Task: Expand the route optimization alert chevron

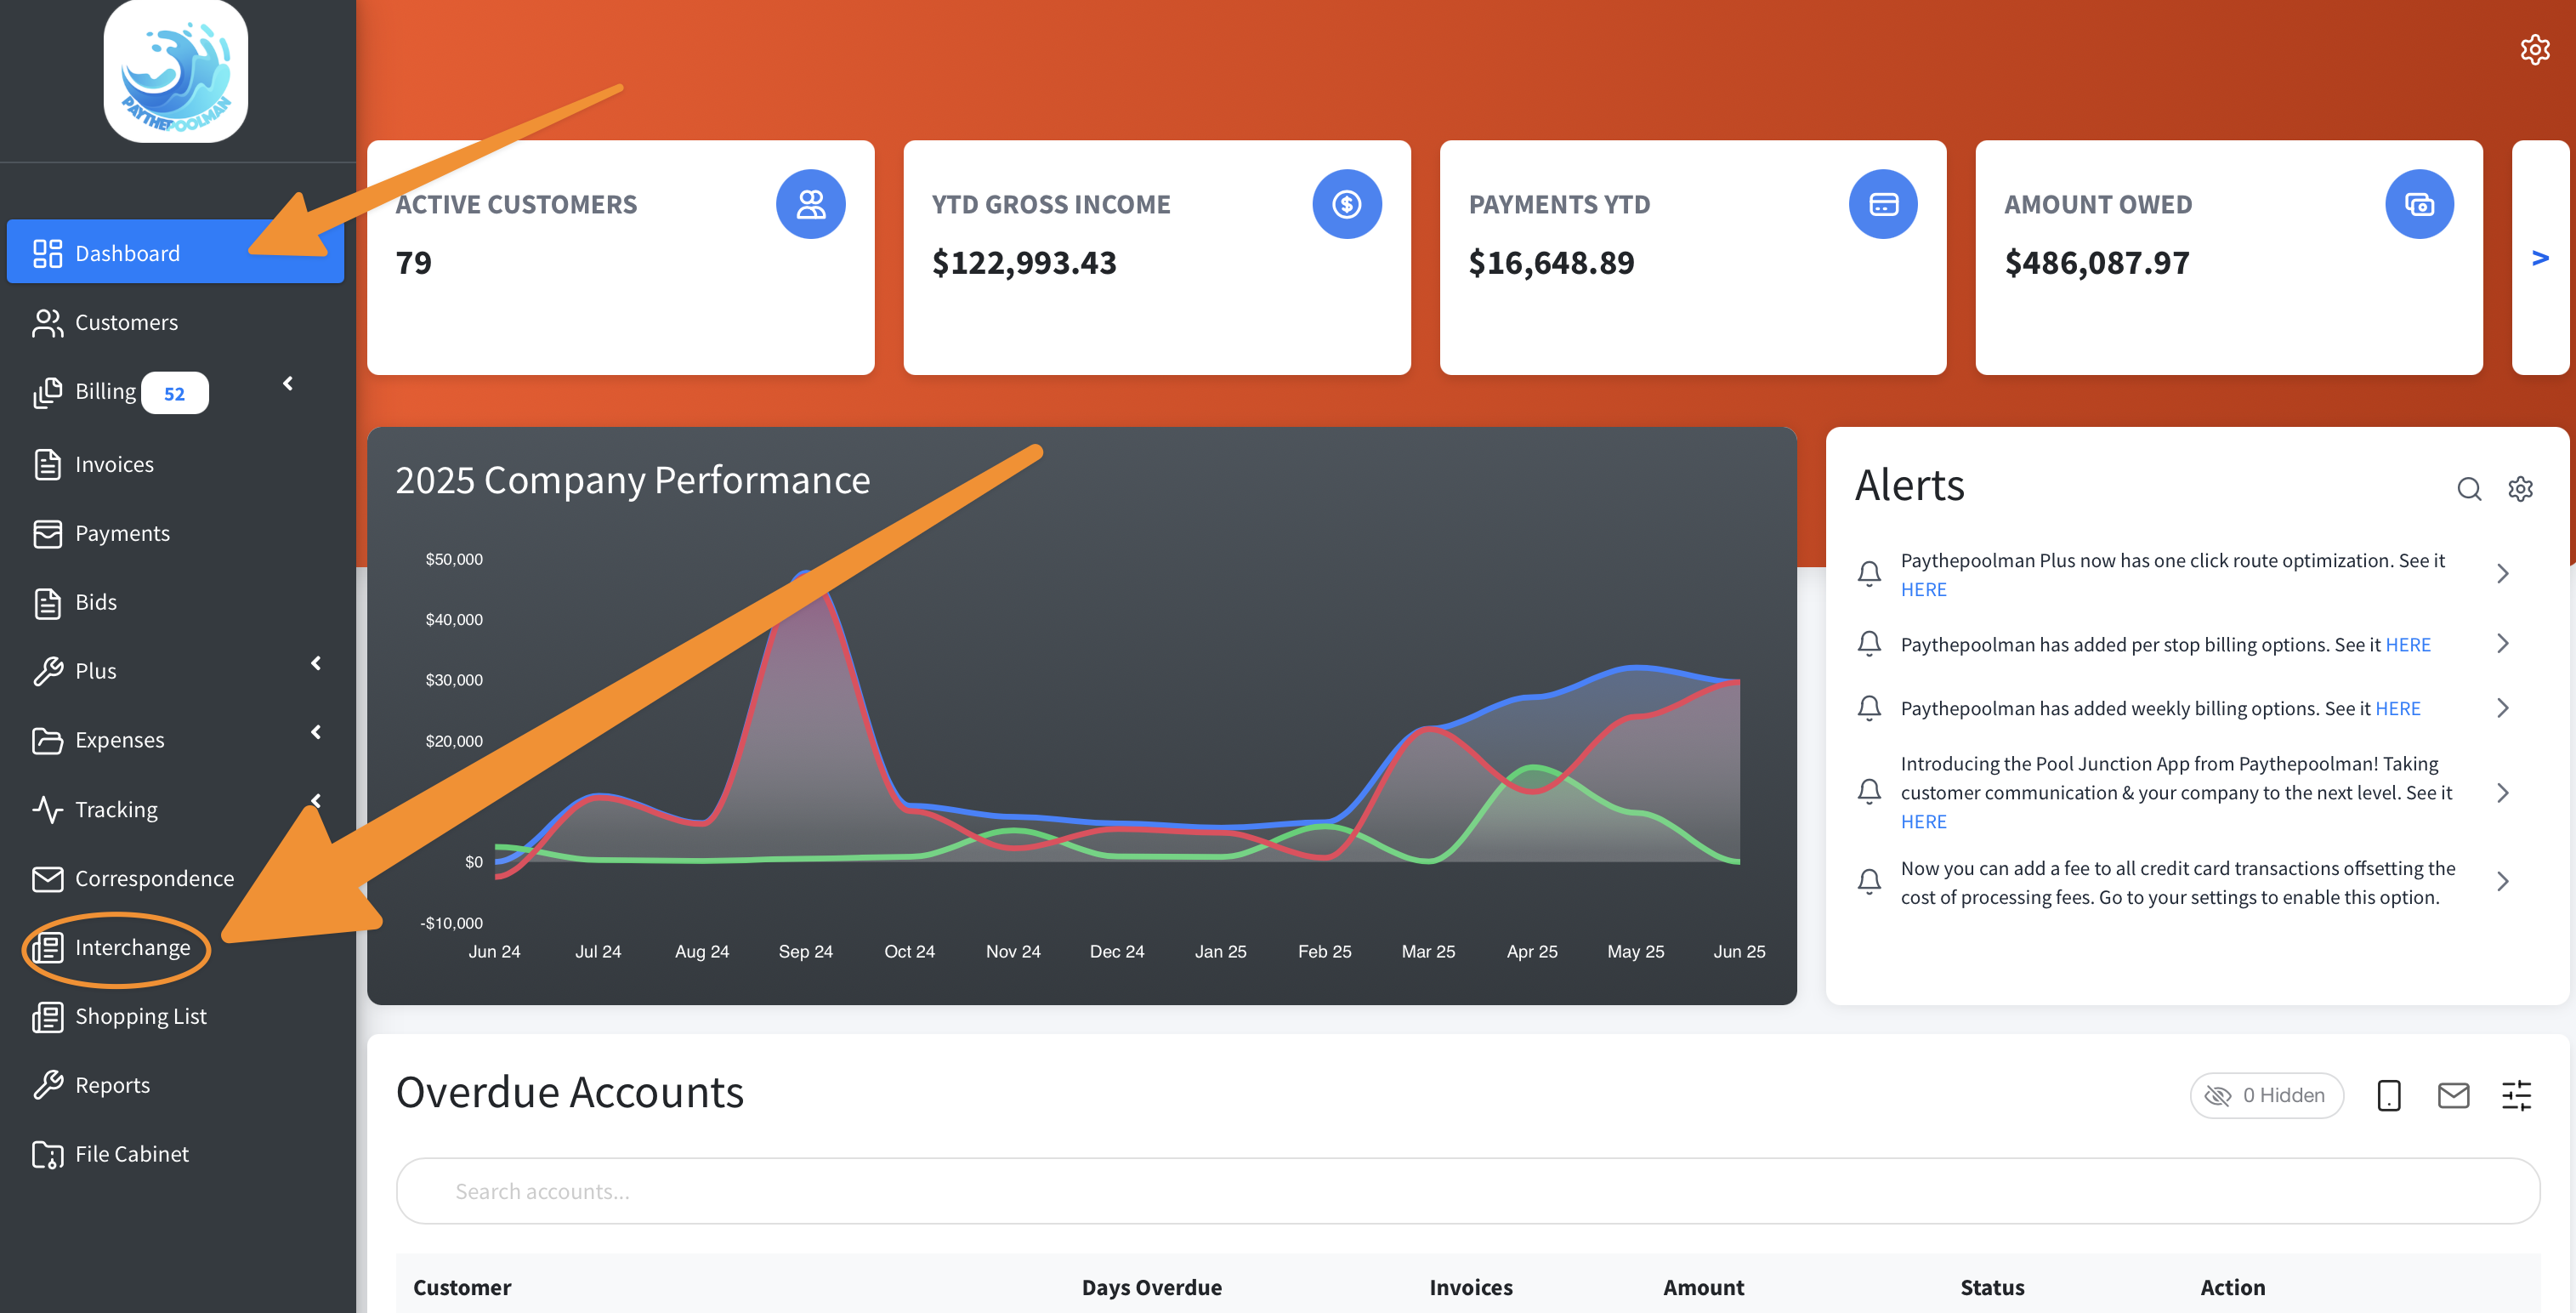Action: pyautogui.click(x=2502, y=574)
